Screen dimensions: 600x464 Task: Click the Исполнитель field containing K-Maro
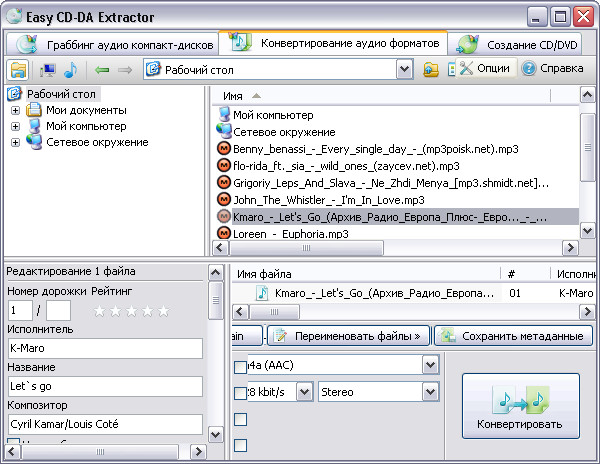(x=104, y=348)
